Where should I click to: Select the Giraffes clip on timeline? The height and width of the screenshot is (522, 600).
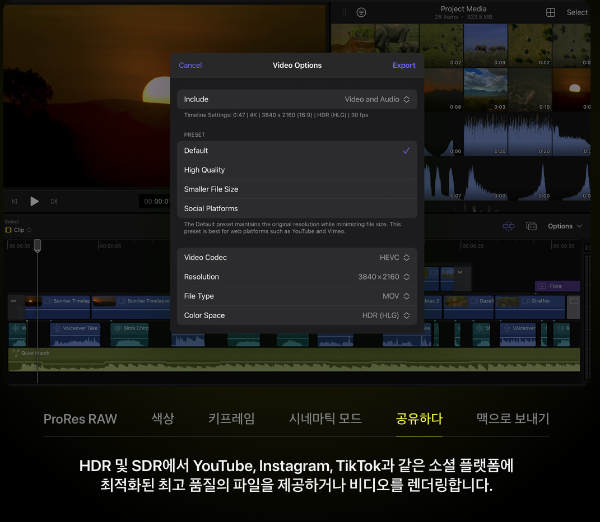pyautogui.click(x=530, y=307)
